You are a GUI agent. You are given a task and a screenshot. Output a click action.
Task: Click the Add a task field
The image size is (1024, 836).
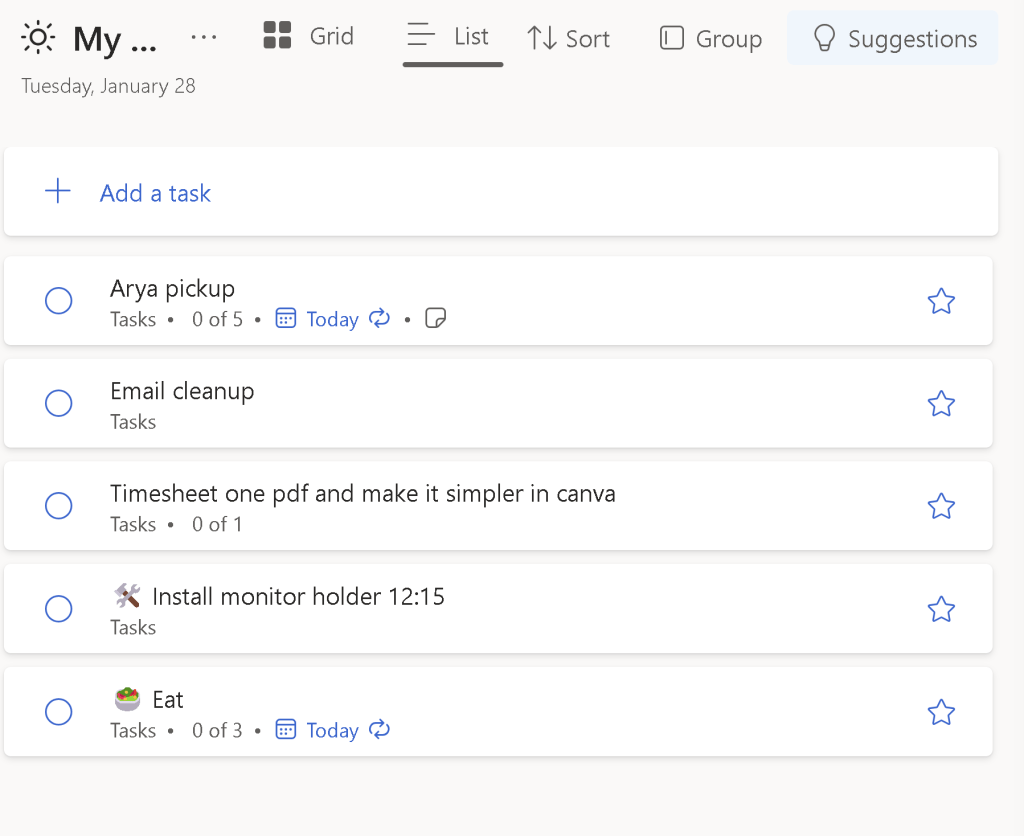(x=501, y=192)
